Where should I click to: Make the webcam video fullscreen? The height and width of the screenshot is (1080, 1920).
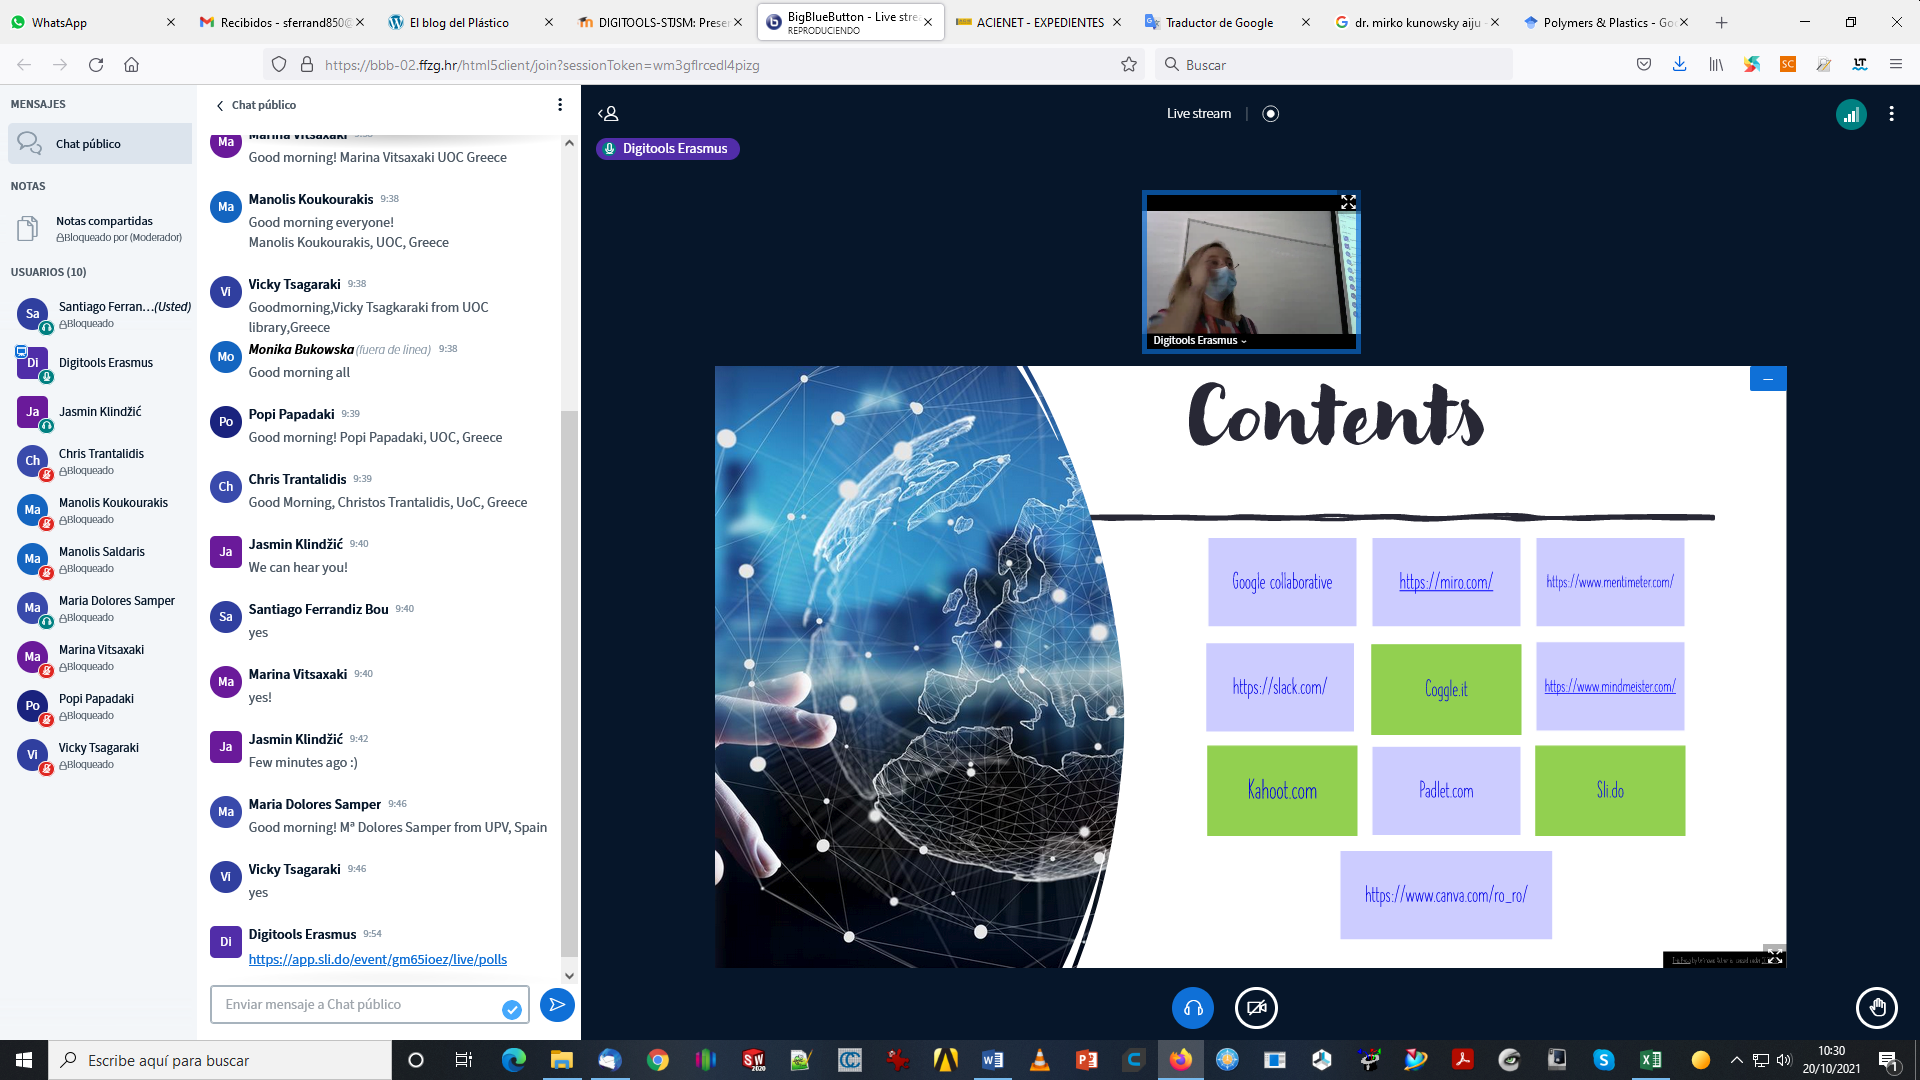coord(1348,203)
